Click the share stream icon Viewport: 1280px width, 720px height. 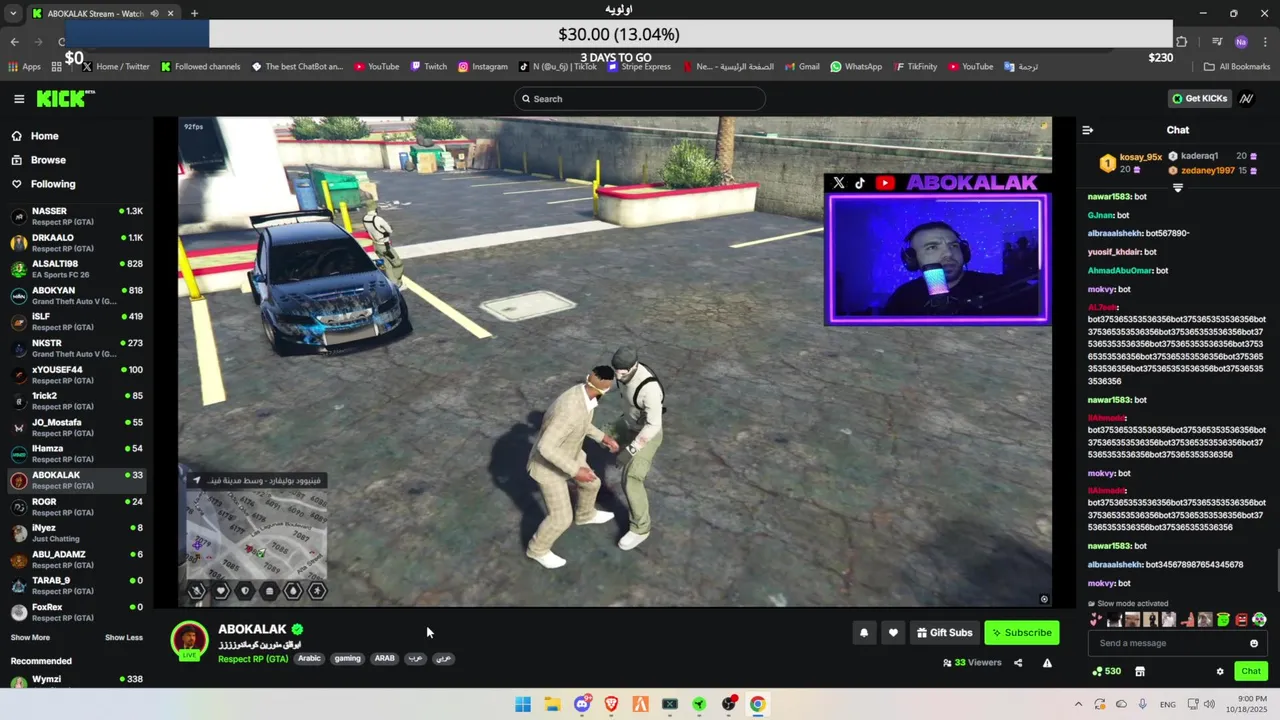(1018, 663)
